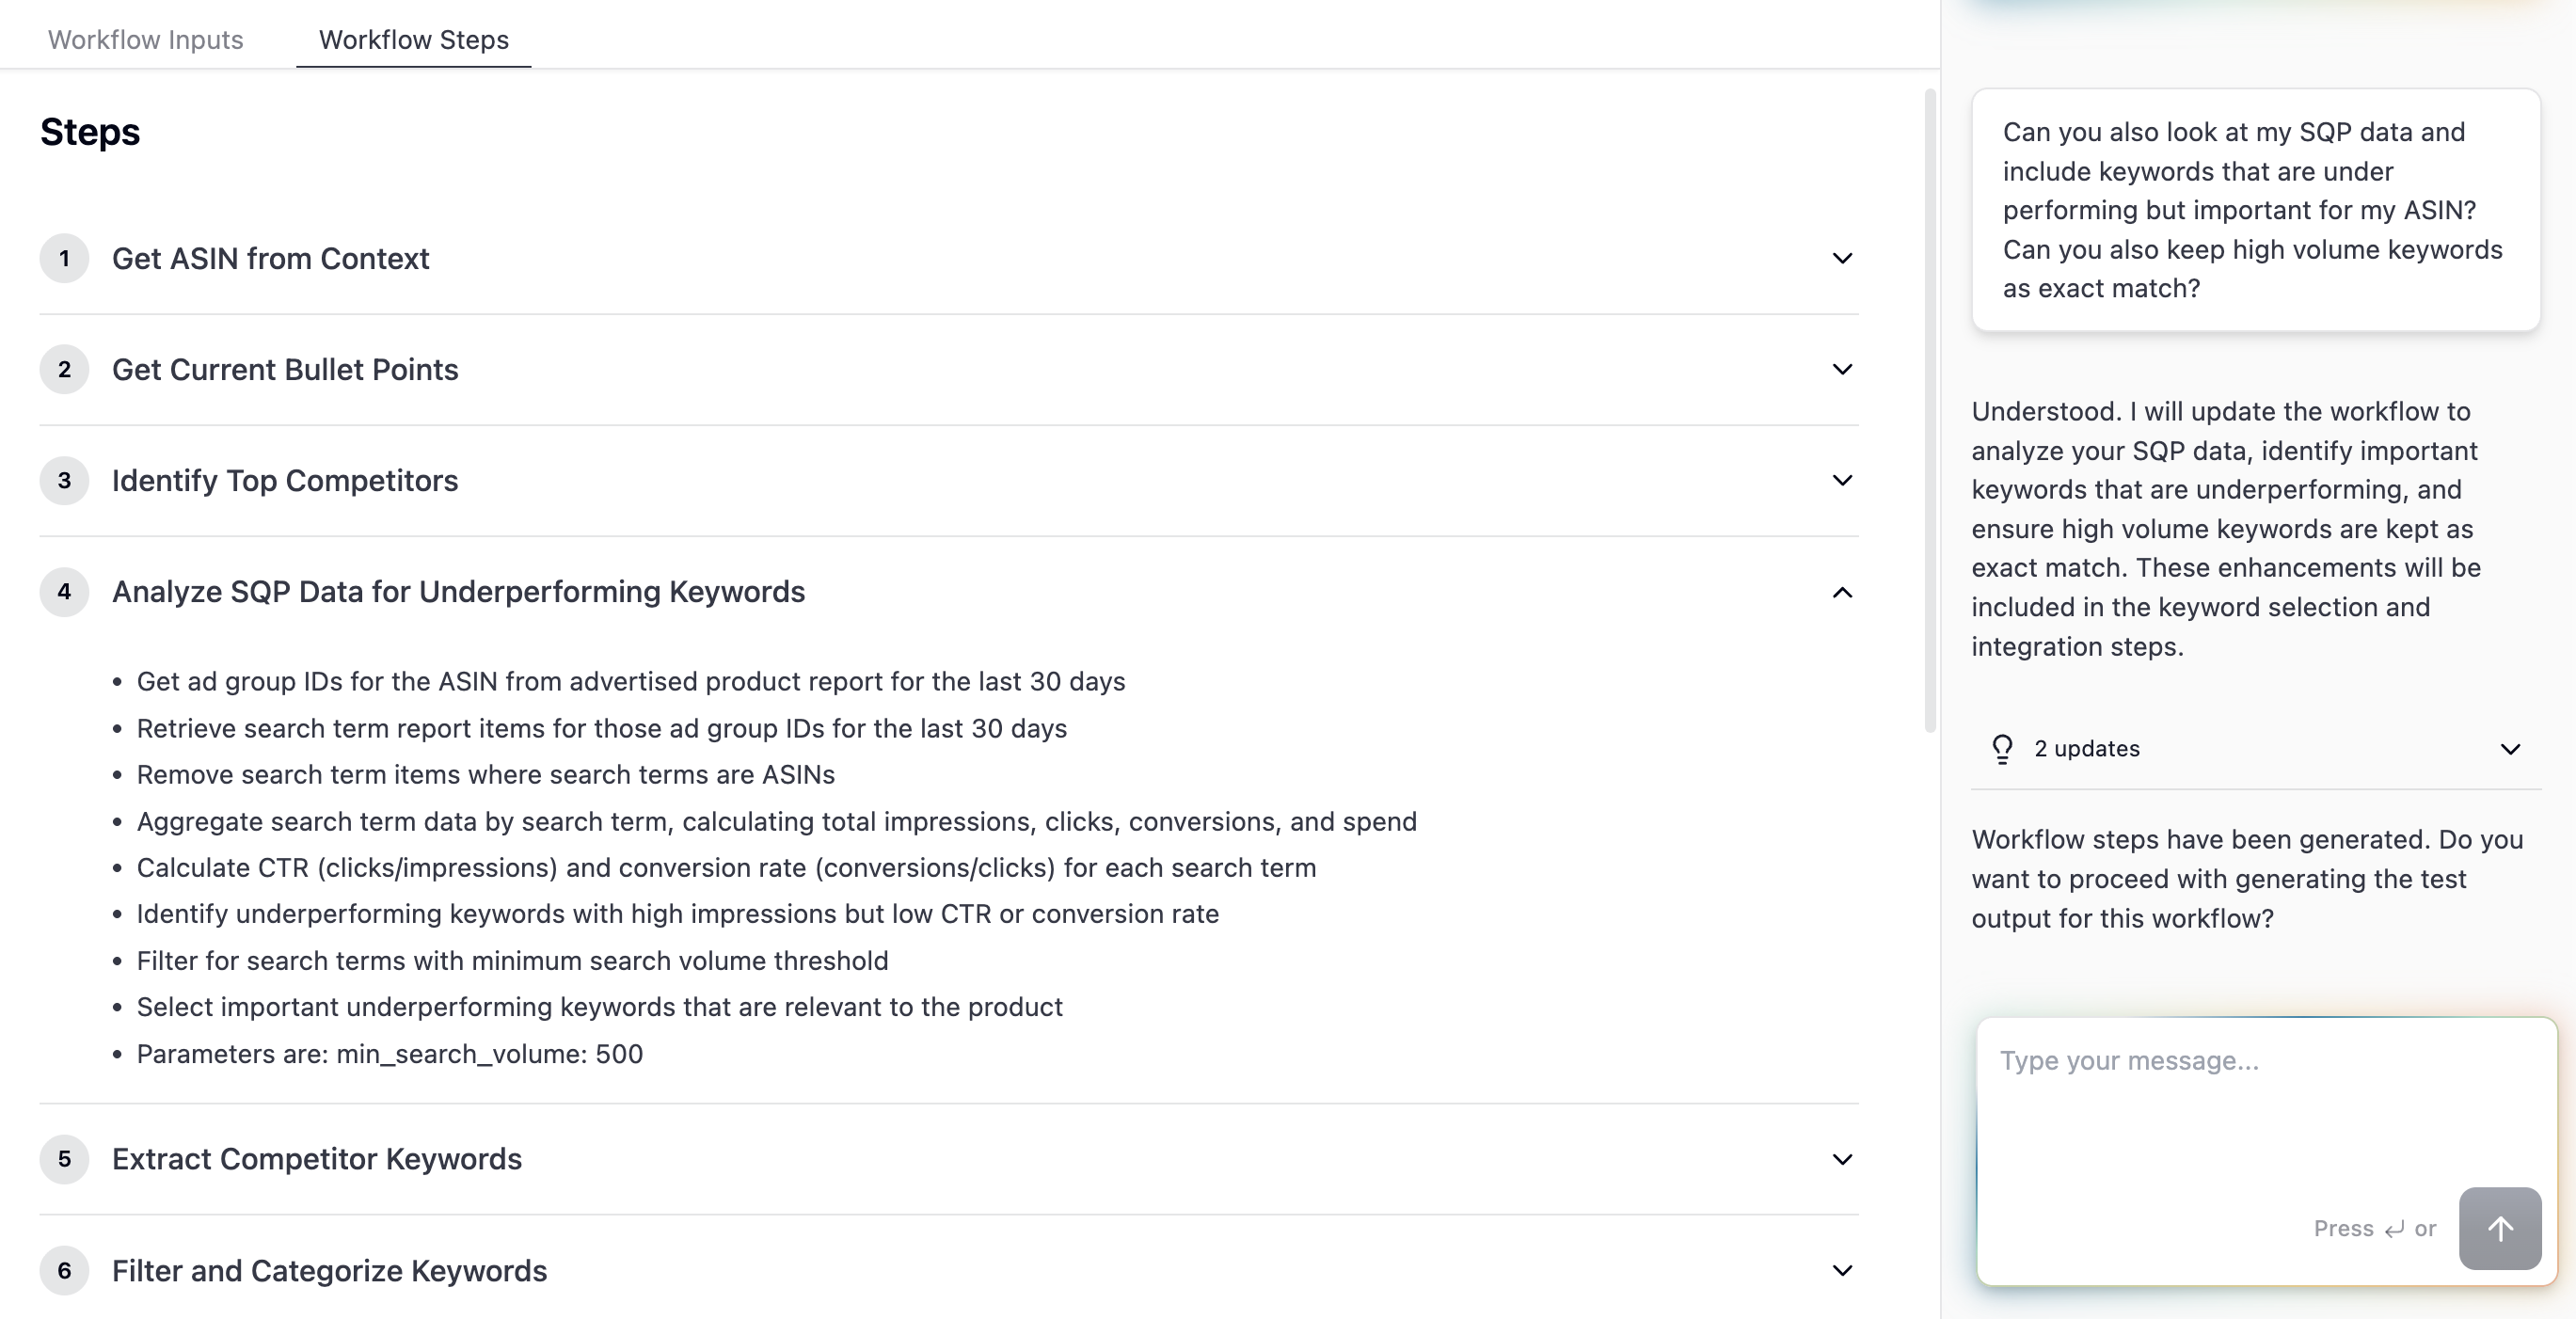Expand Filter and Categorize Keywords chevron
The height and width of the screenshot is (1319, 2576).
(1842, 1271)
